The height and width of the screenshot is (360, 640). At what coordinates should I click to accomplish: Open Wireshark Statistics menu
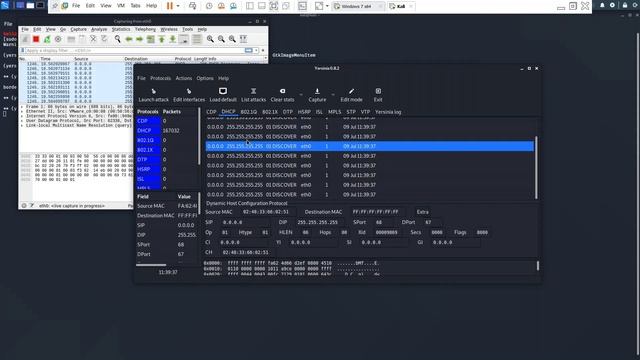click(121, 29)
